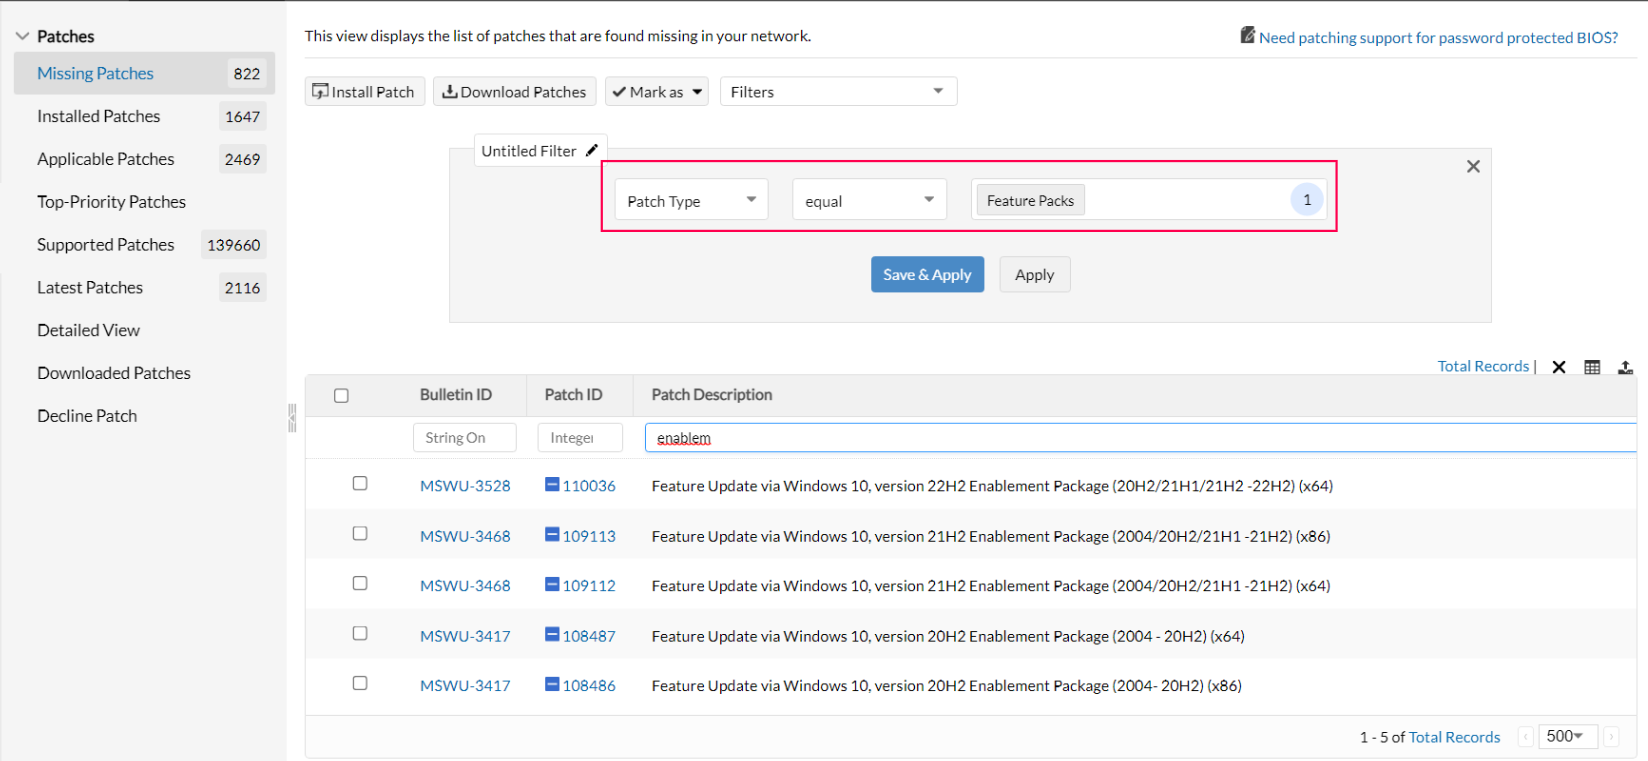Click the column chooser grid icon
The image size is (1648, 761).
tap(1592, 367)
